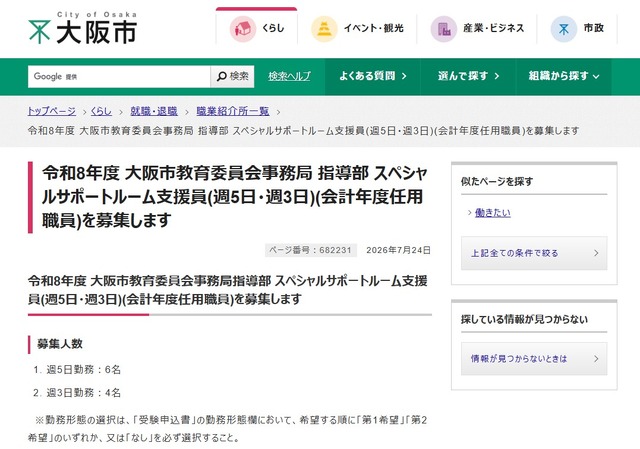Click the magnifying glass search icon
The image size is (640, 449).
[221, 76]
